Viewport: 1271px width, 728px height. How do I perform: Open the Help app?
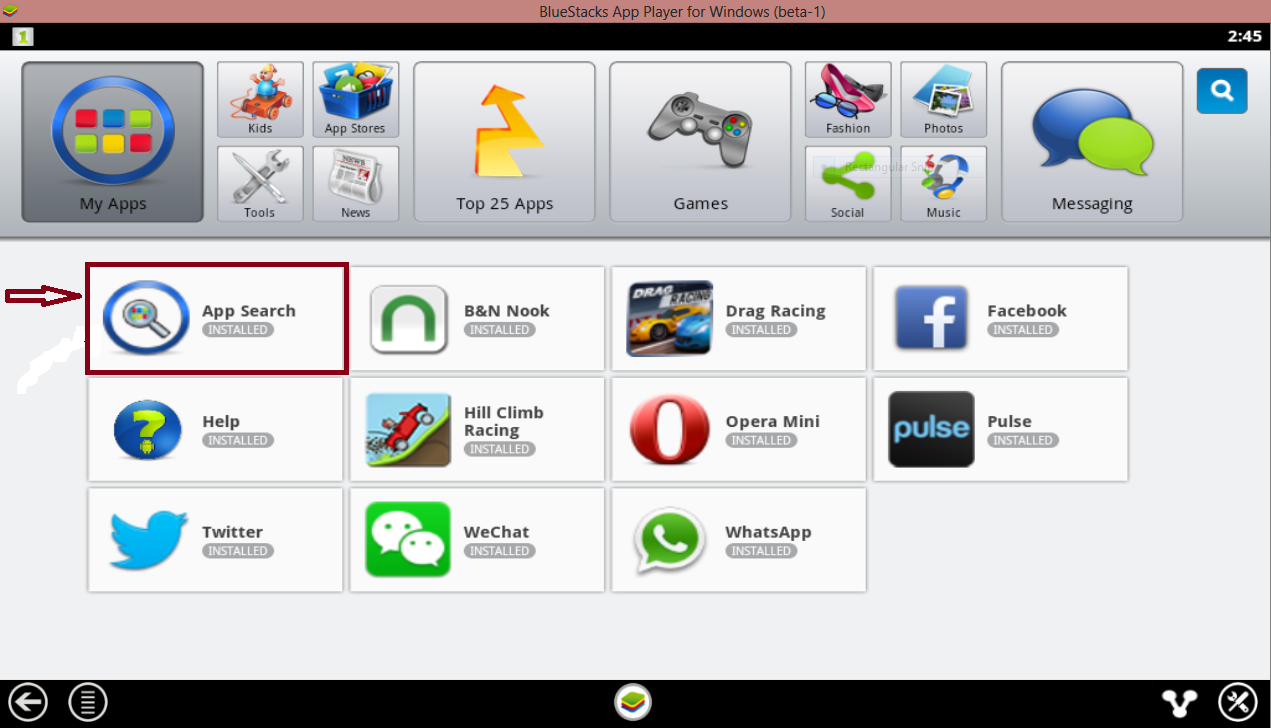pos(215,430)
